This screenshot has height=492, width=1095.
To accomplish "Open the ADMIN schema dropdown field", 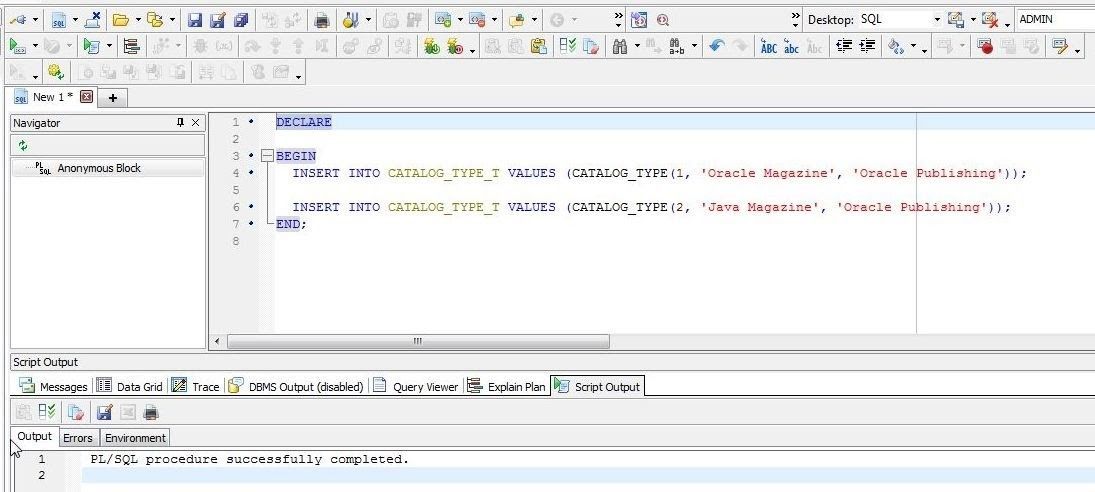I will 1055,20.
